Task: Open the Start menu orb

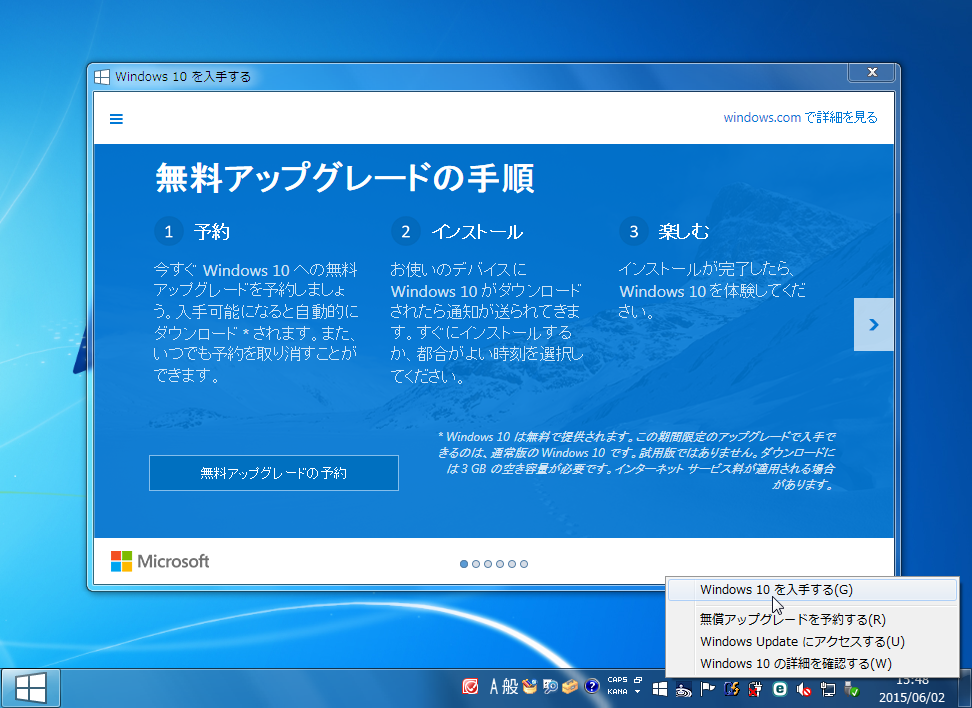Action: (x=30, y=687)
